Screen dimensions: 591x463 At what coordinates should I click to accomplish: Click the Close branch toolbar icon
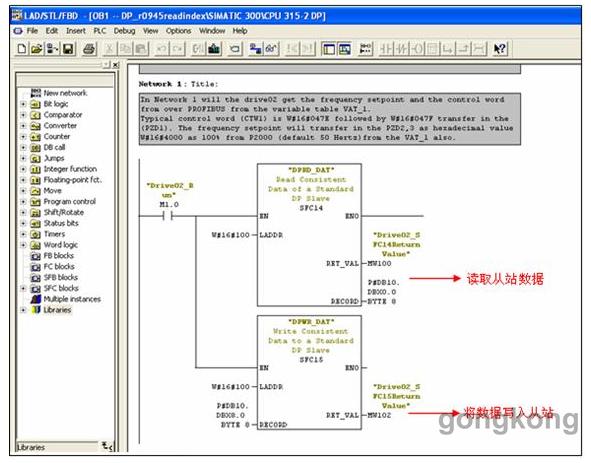click(x=464, y=49)
